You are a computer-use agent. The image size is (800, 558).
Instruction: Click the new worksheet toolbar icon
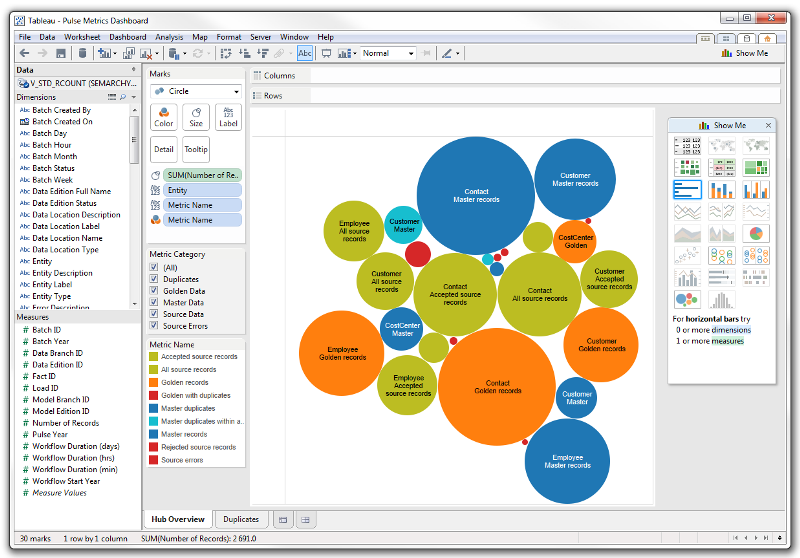(104, 53)
